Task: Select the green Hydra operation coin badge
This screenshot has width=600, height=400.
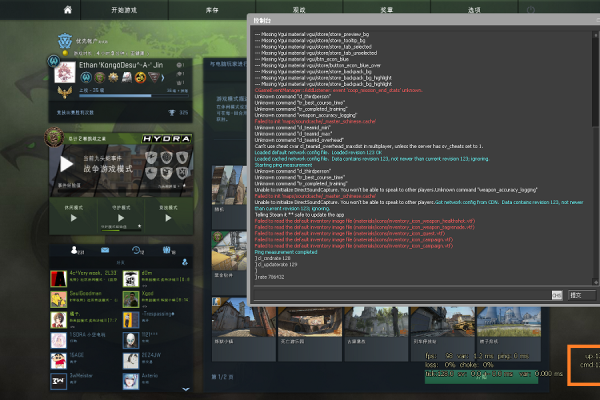Action: tap(99, 78)
